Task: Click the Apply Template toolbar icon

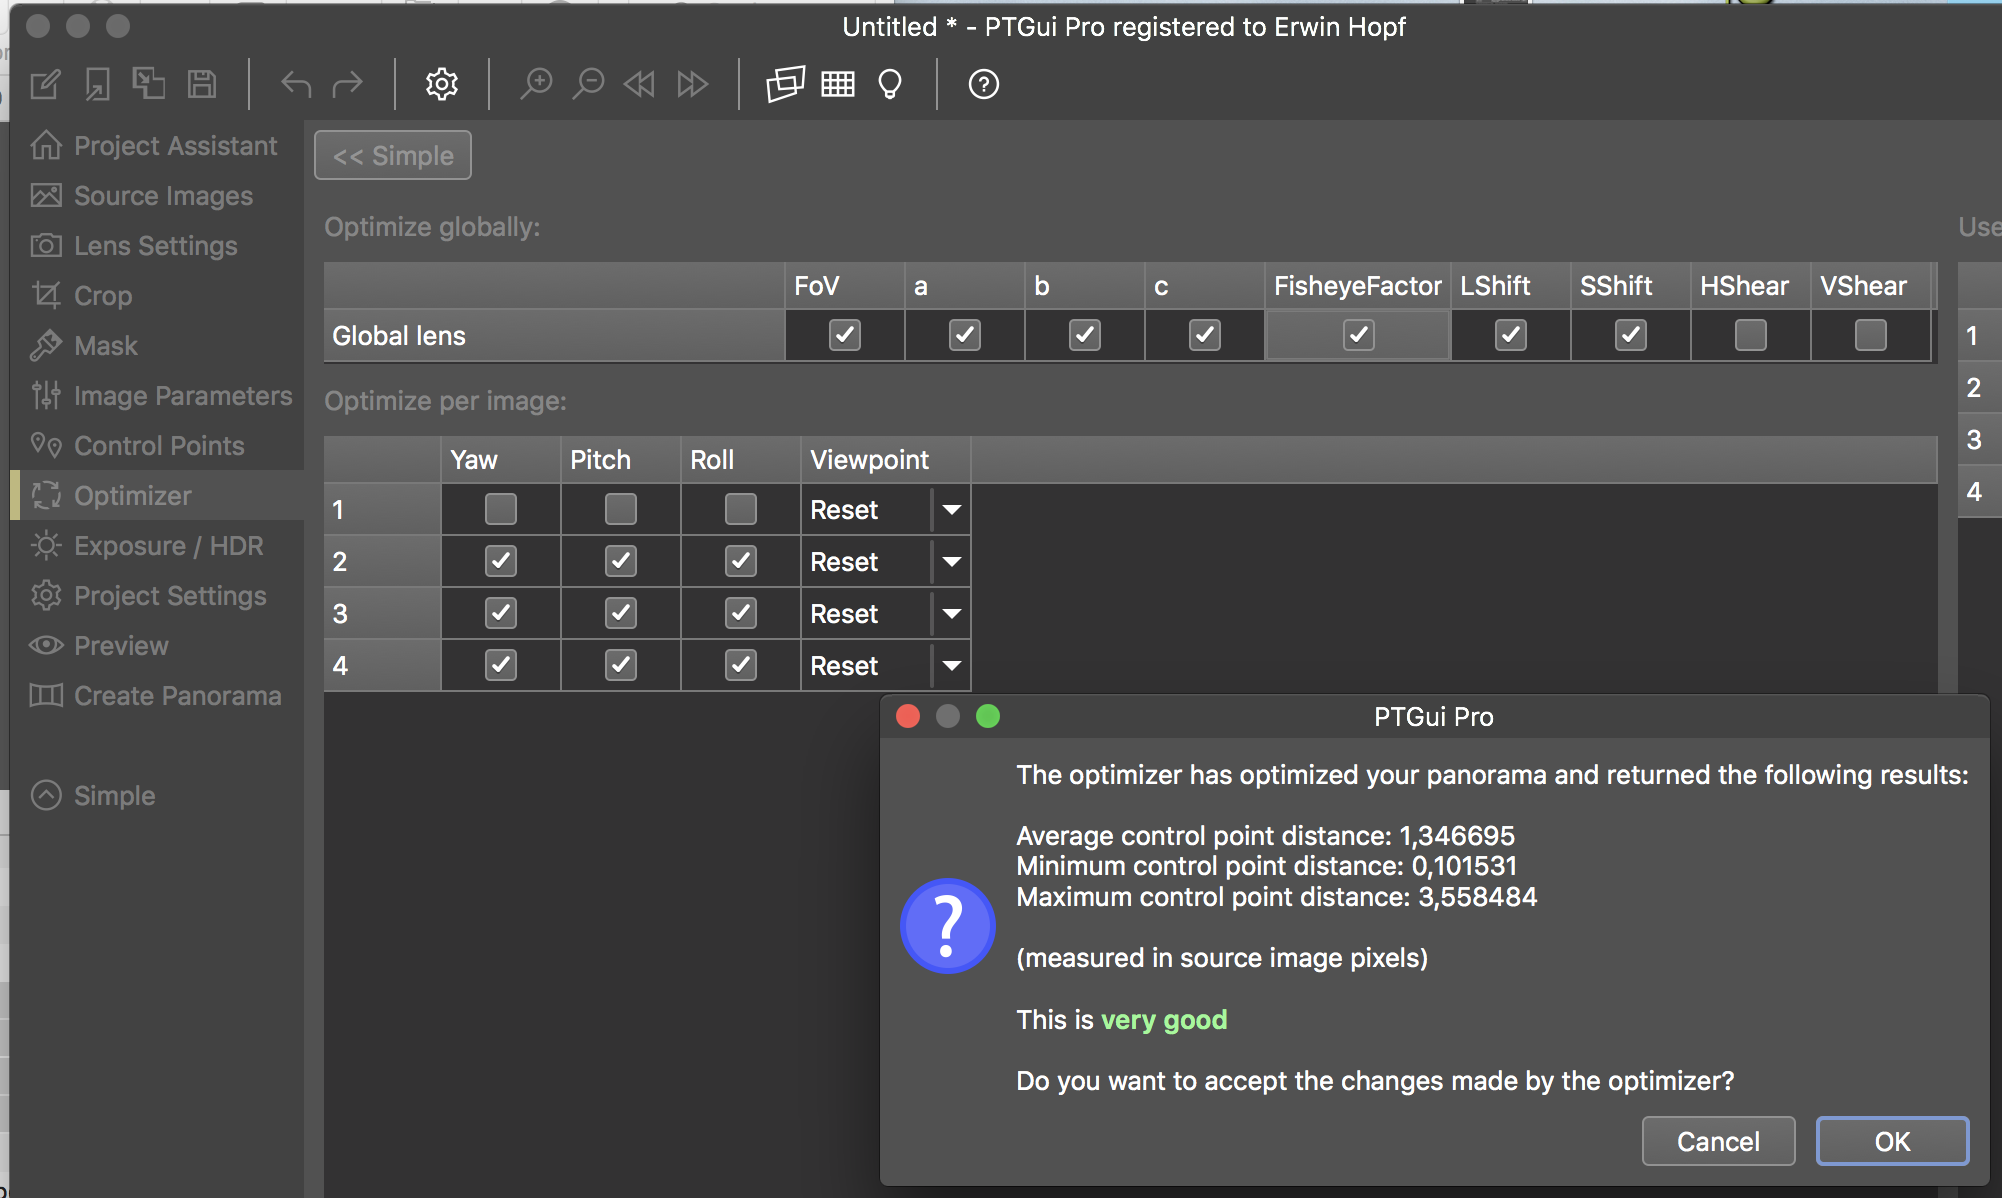Action: (149, 83)
